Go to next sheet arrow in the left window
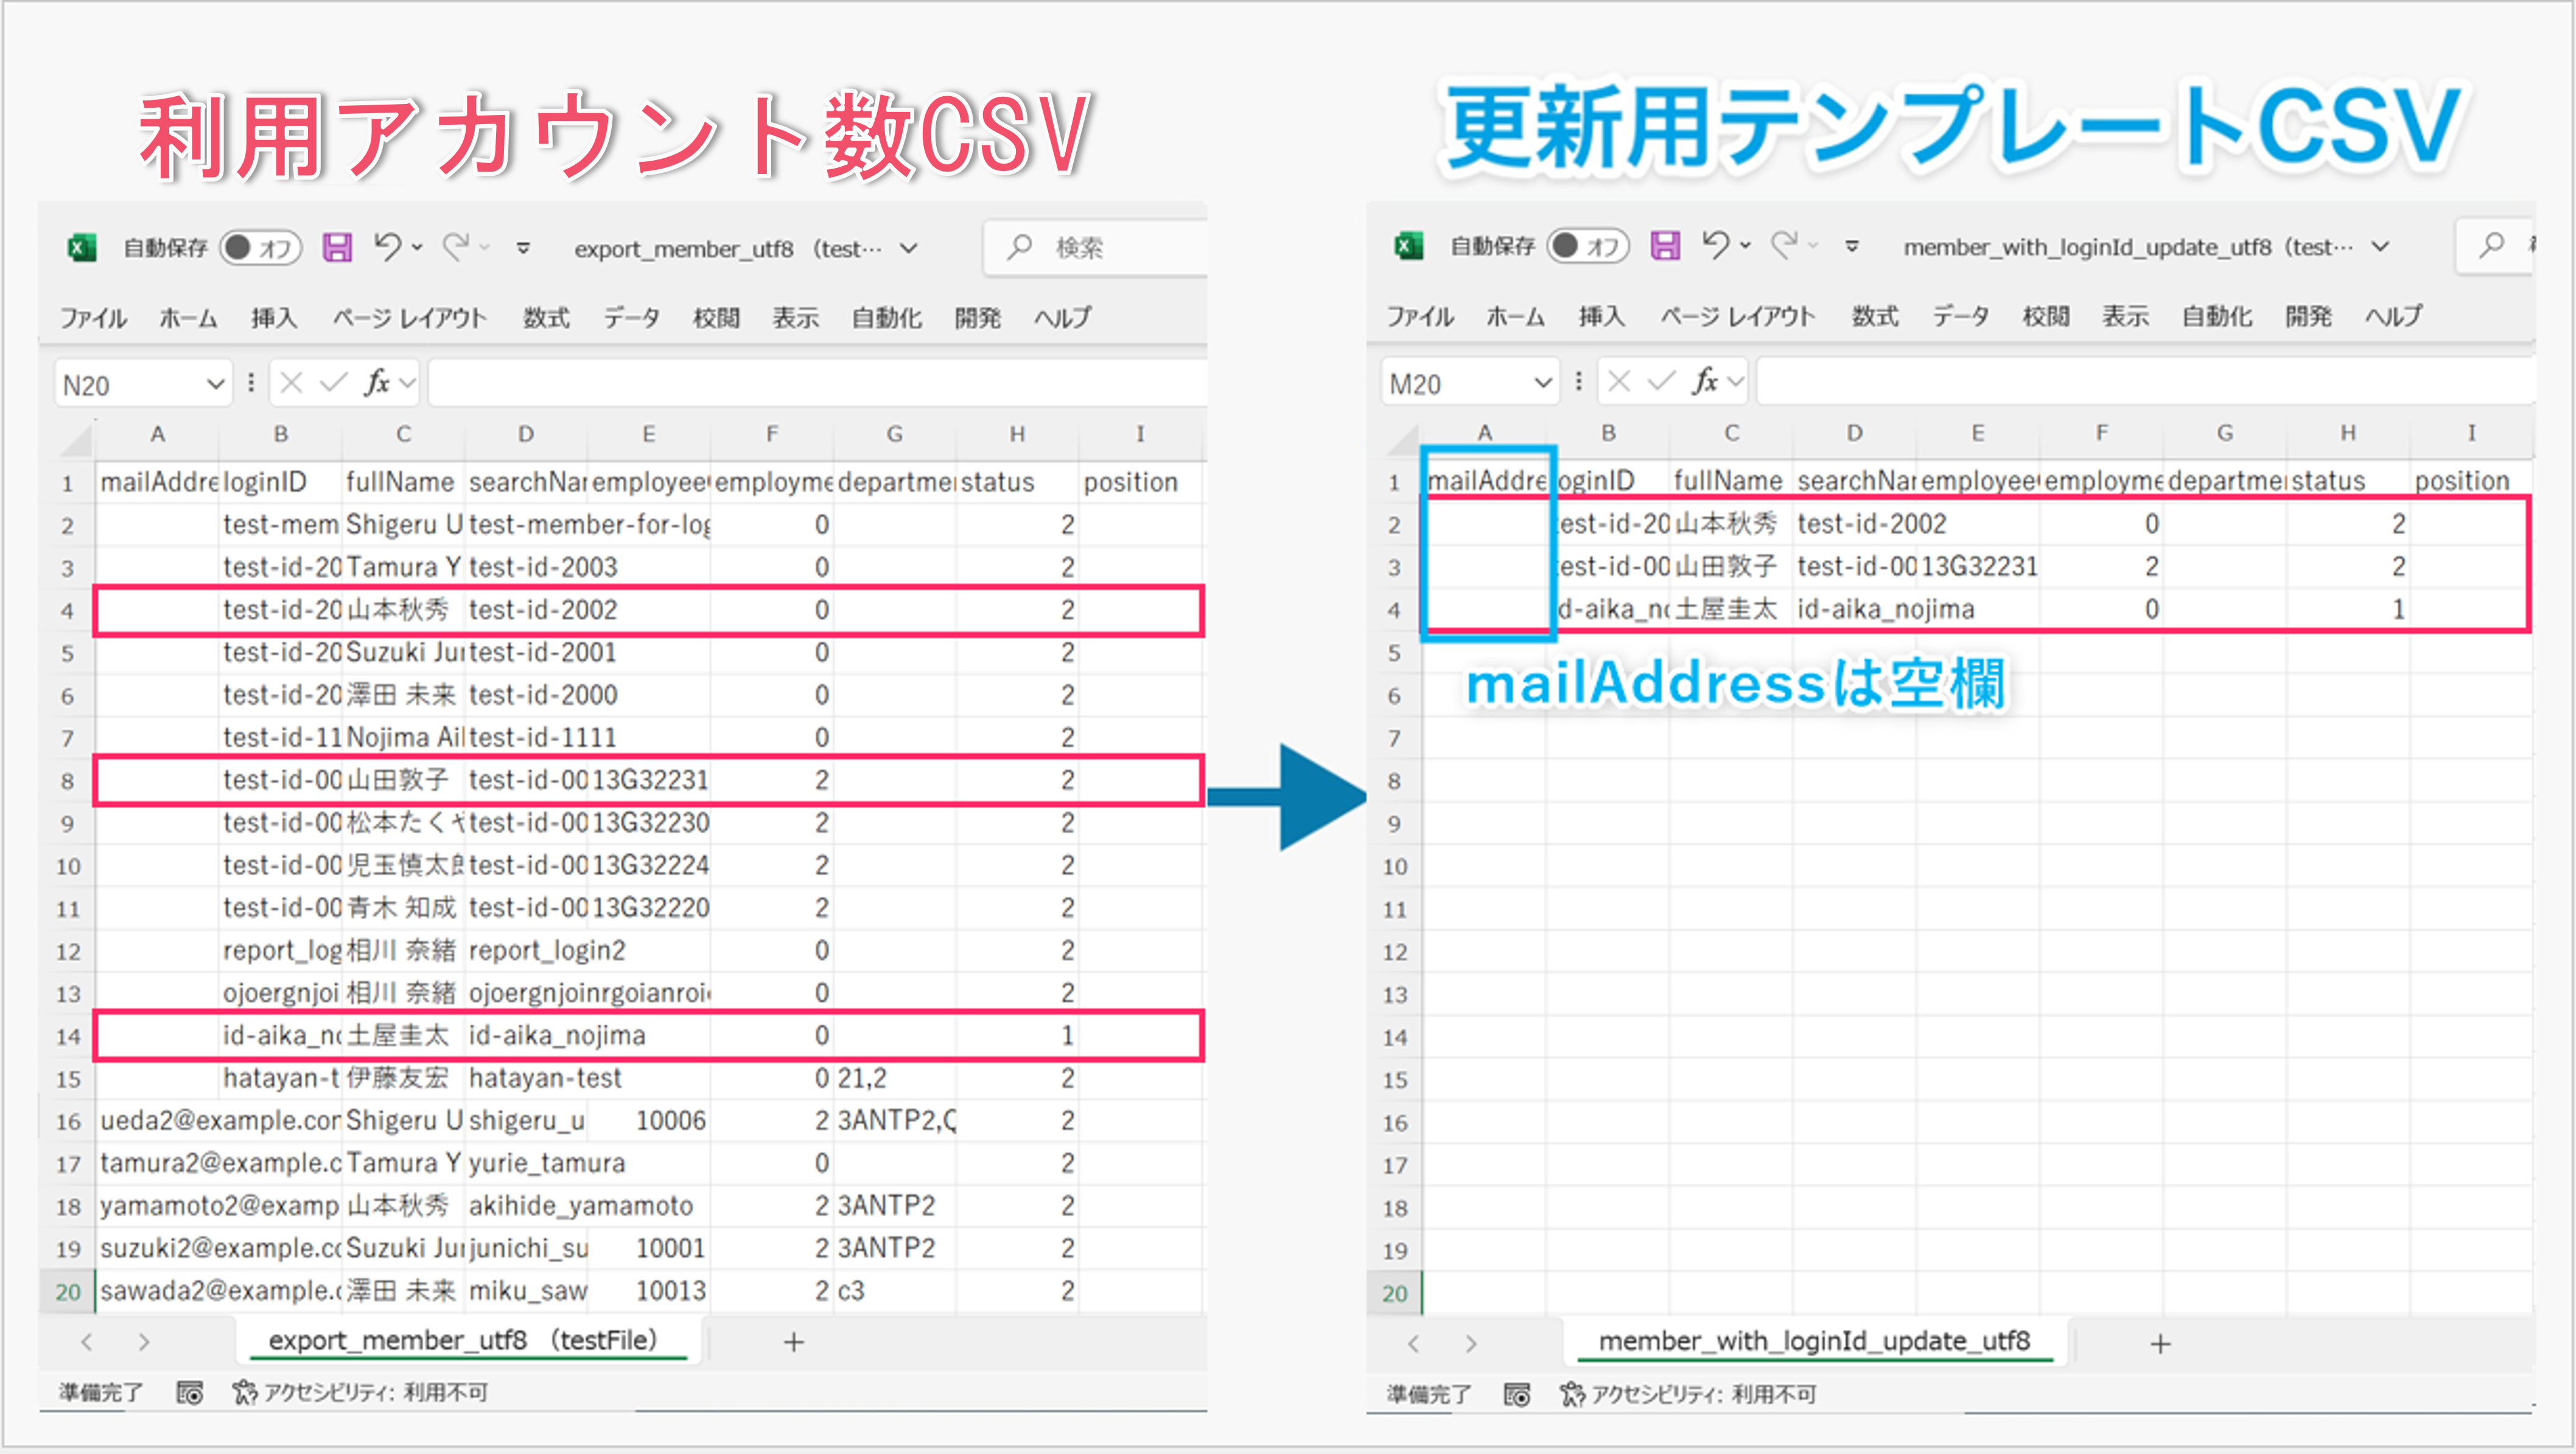This screenshot has width=2576, height=1454. pos(144,1342)
